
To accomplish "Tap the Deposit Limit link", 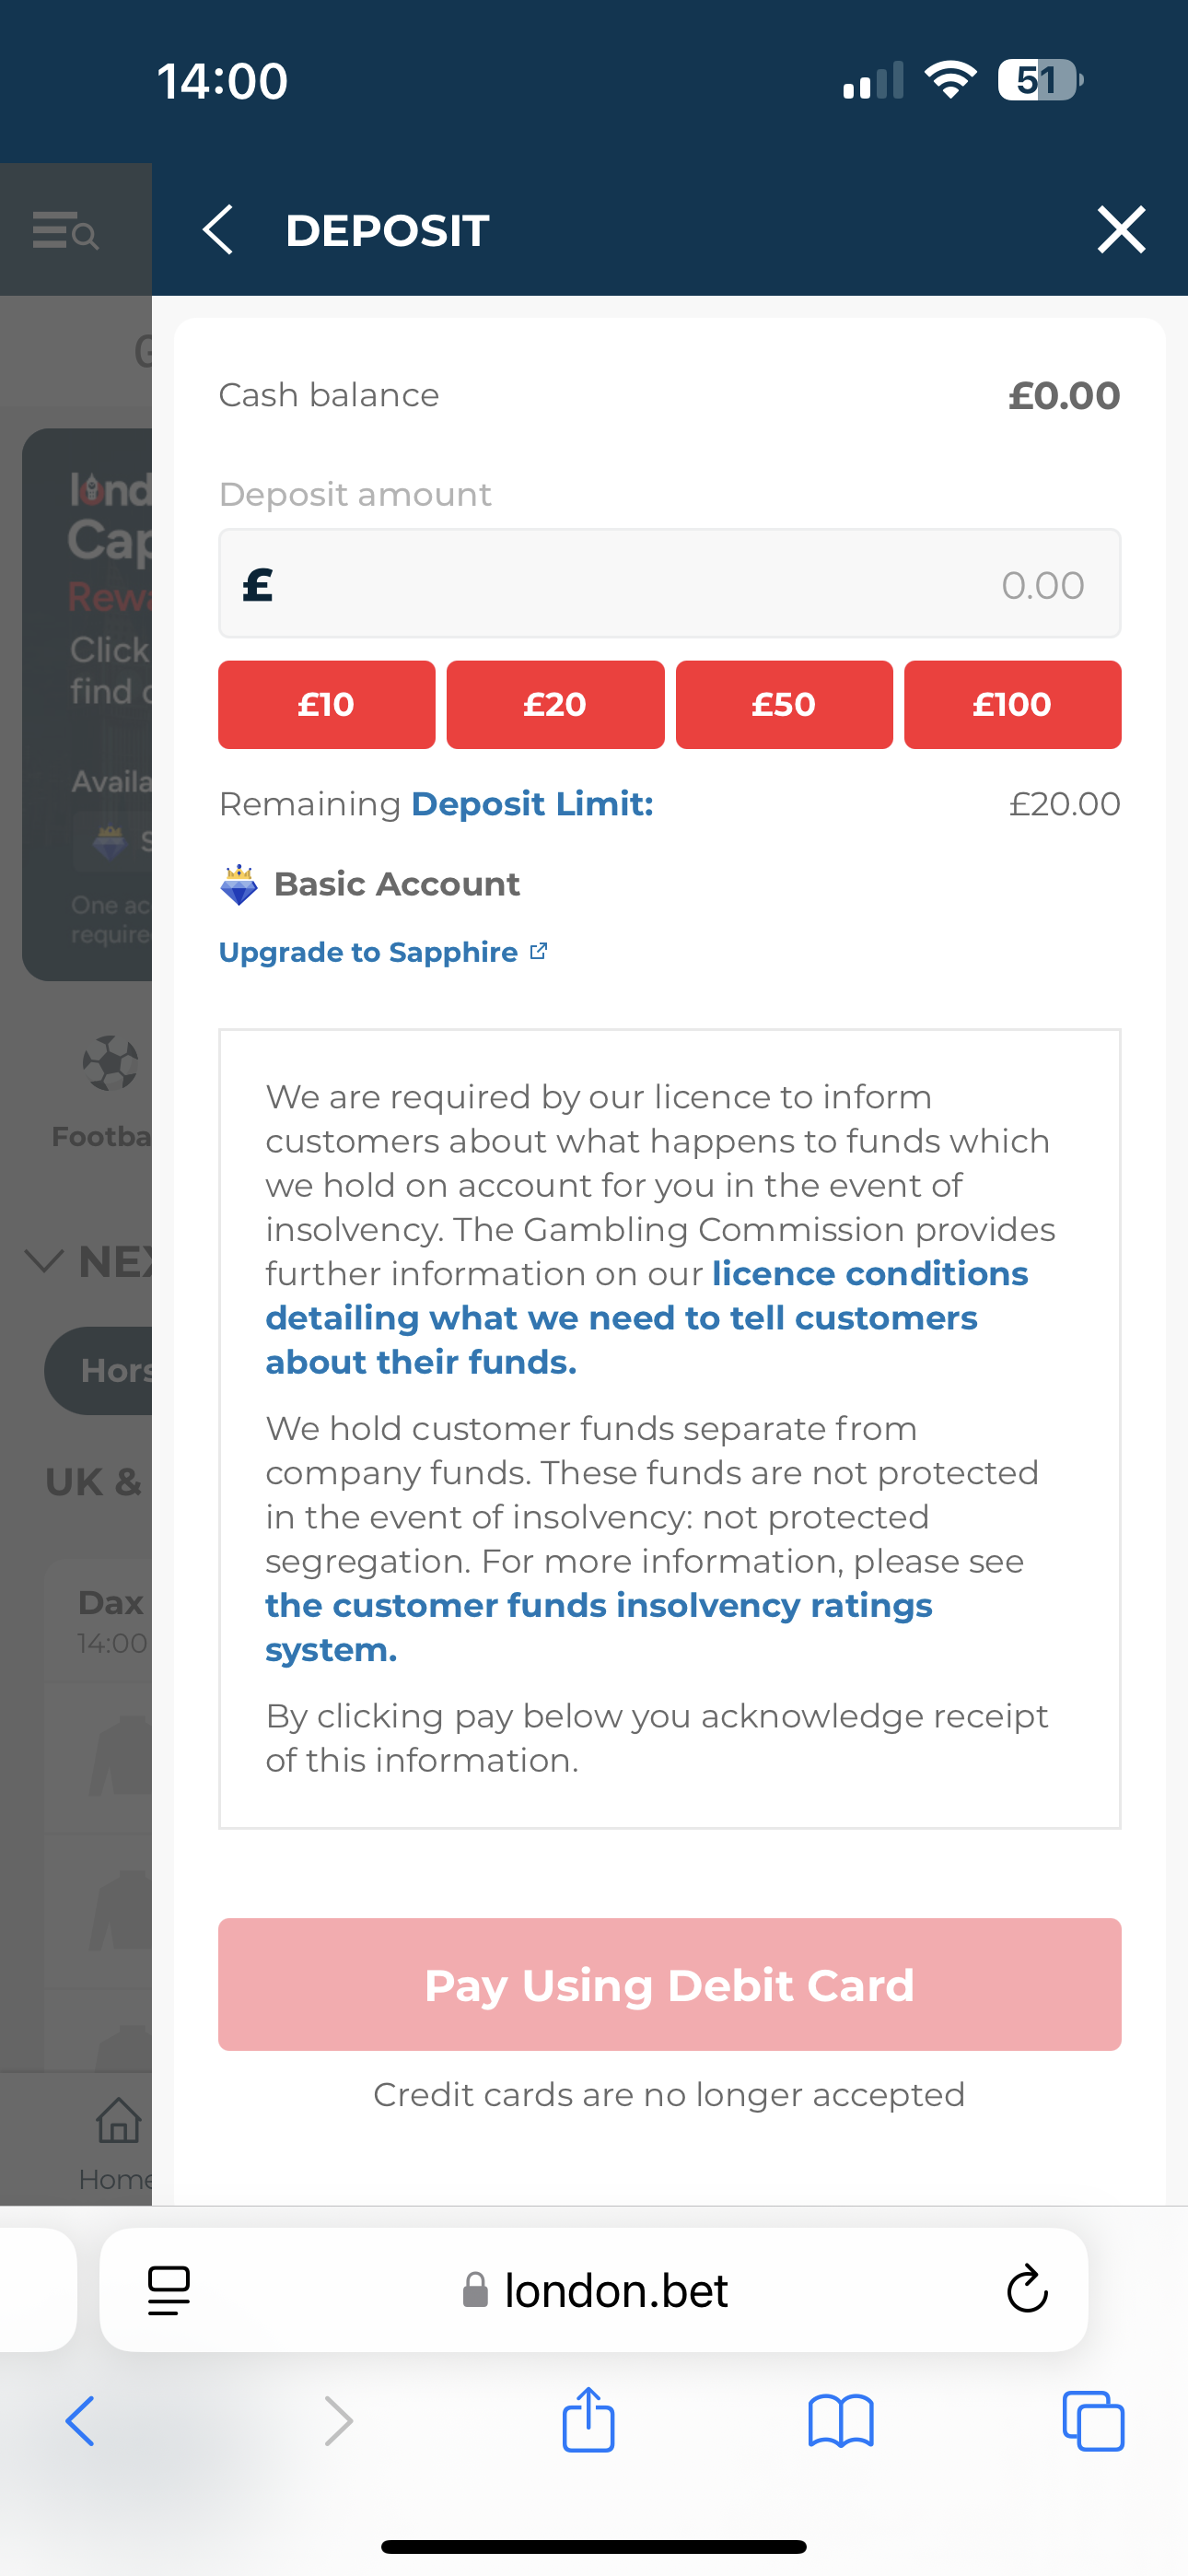I will click(x=532, y=803).
